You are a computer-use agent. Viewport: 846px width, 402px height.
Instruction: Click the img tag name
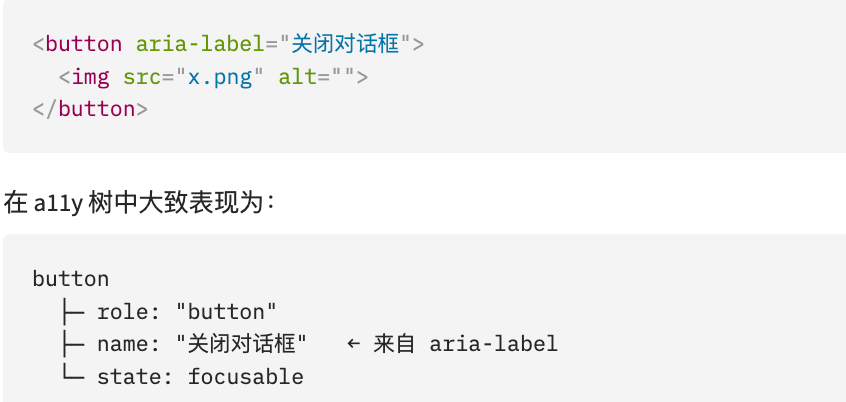tap(90, 77)
